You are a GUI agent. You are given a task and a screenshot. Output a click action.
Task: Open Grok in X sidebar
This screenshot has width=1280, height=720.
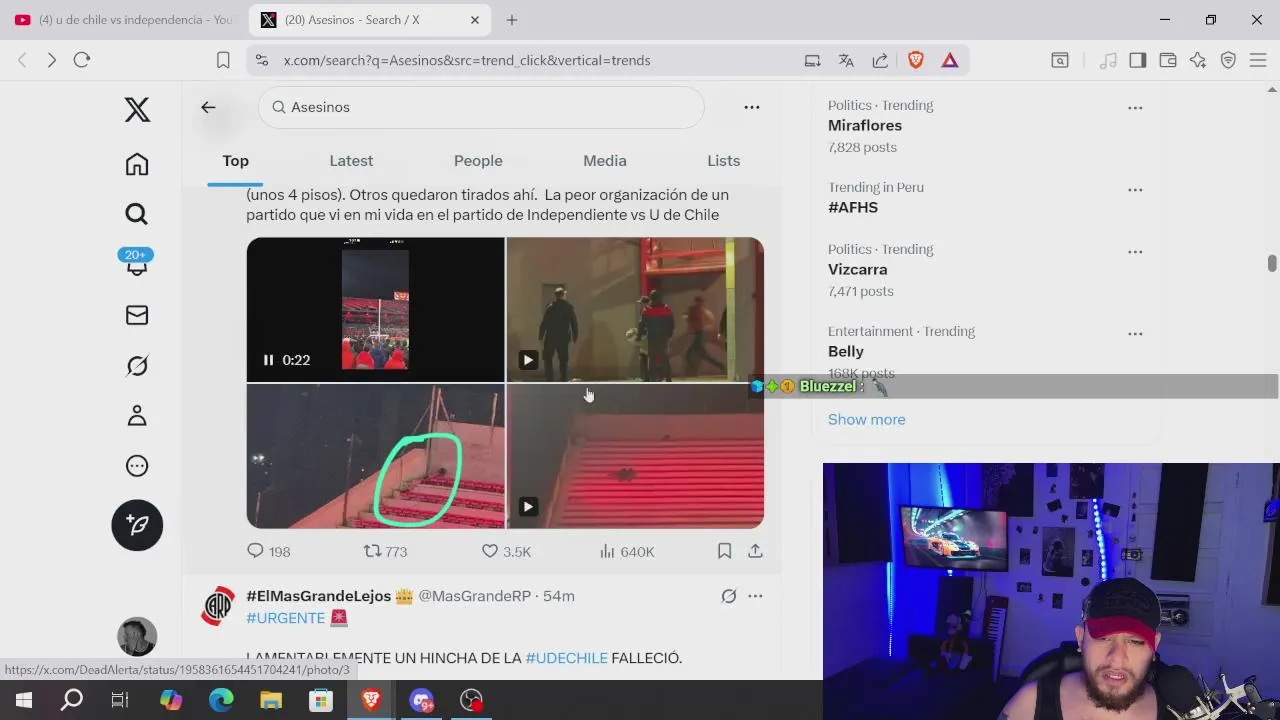click(137, 365)
